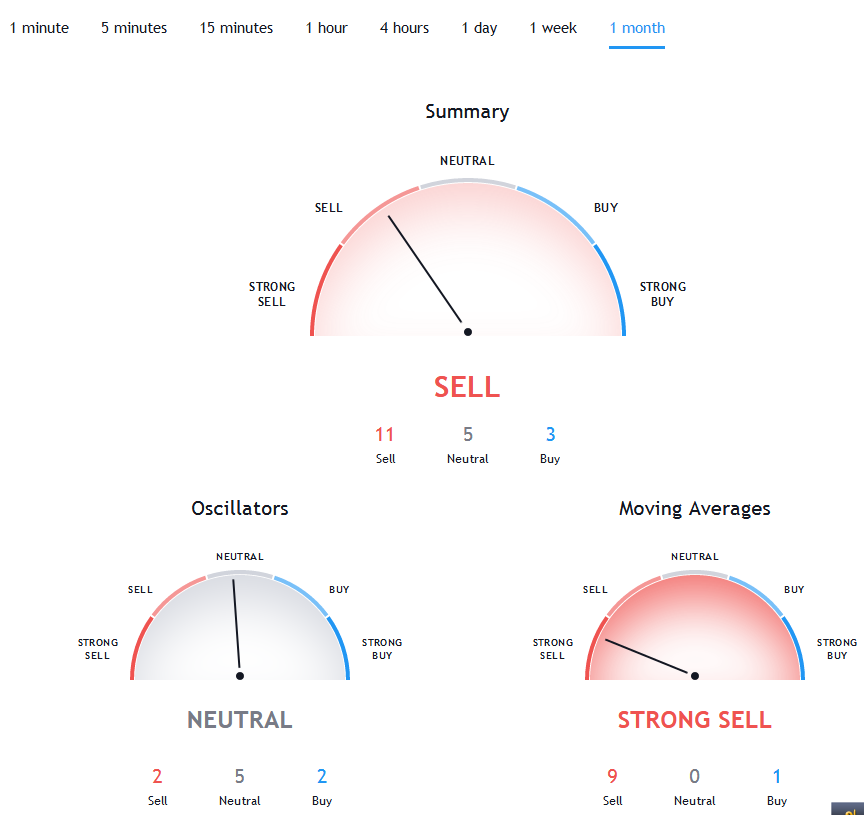Click the active 1 month tab
Image resolution: width=864 pixels, height=815 pixels.
coord(637,28)
